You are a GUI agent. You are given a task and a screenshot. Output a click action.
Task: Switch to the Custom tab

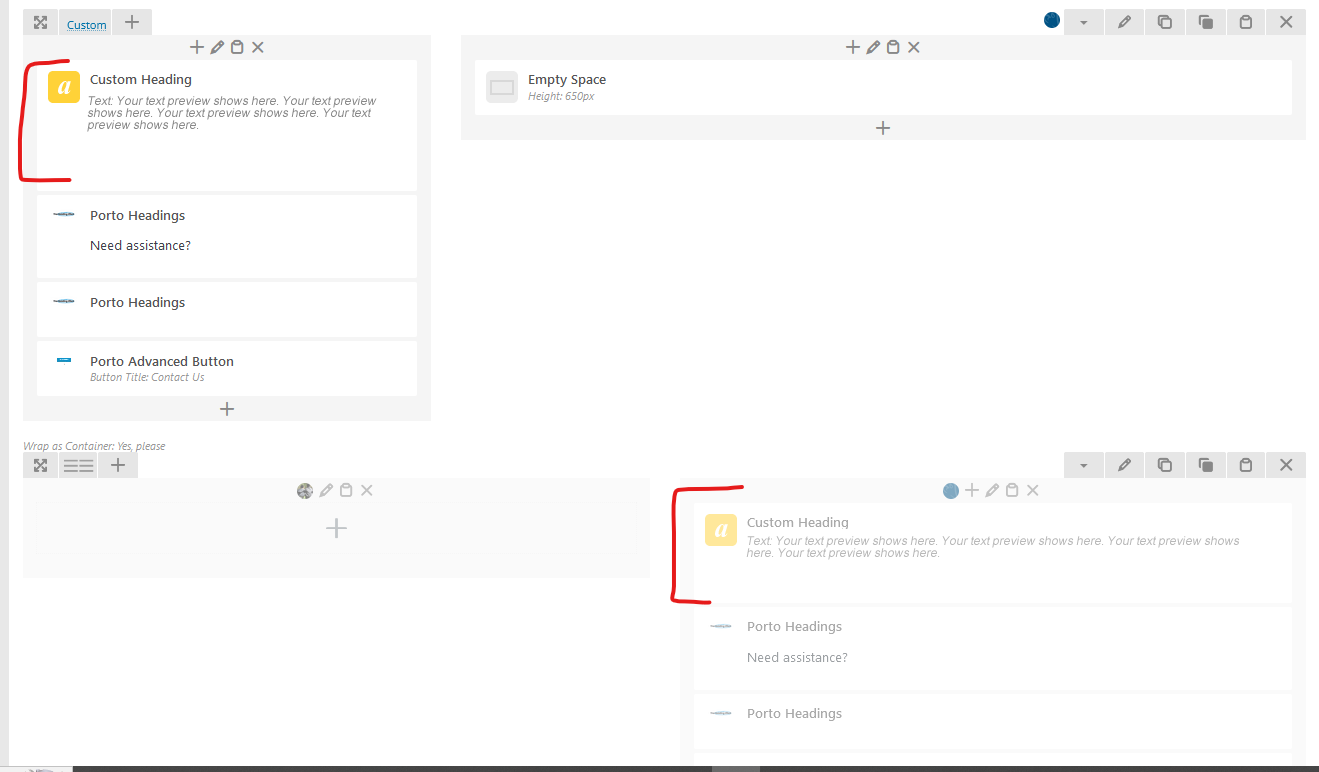coord(85,23)
